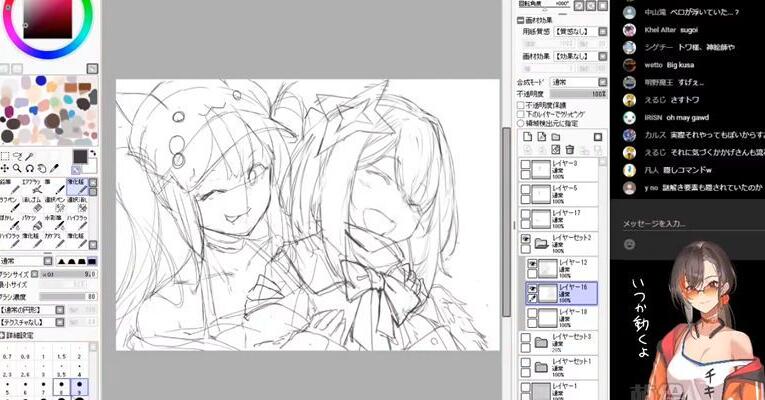Swap foreground and background colors arrow
The height and width of the screenshot is (400, 765).
tap(93, 154)
